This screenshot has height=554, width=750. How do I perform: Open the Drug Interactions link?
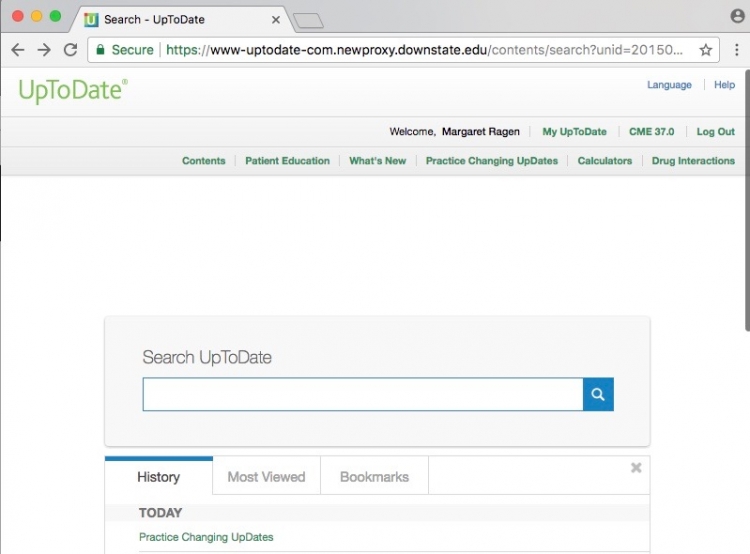pyautogui.click(x=693, y=161)
